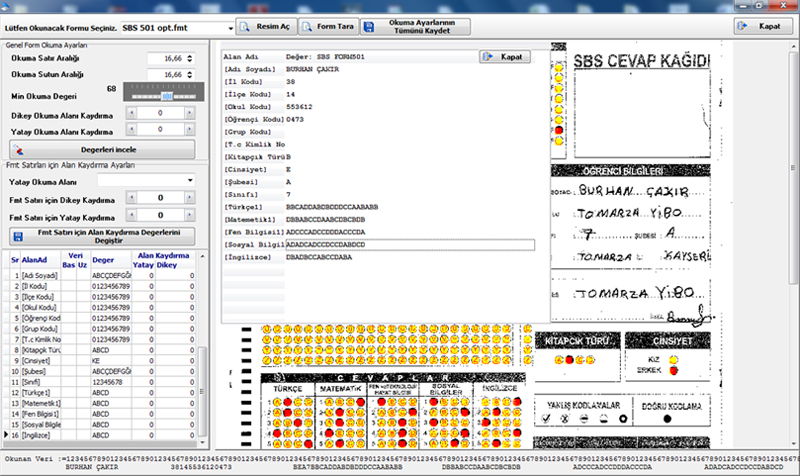Select the [İl Kodu] row in the field table
The width and height of the screenshot is (800, 476).
pos(99,286)
